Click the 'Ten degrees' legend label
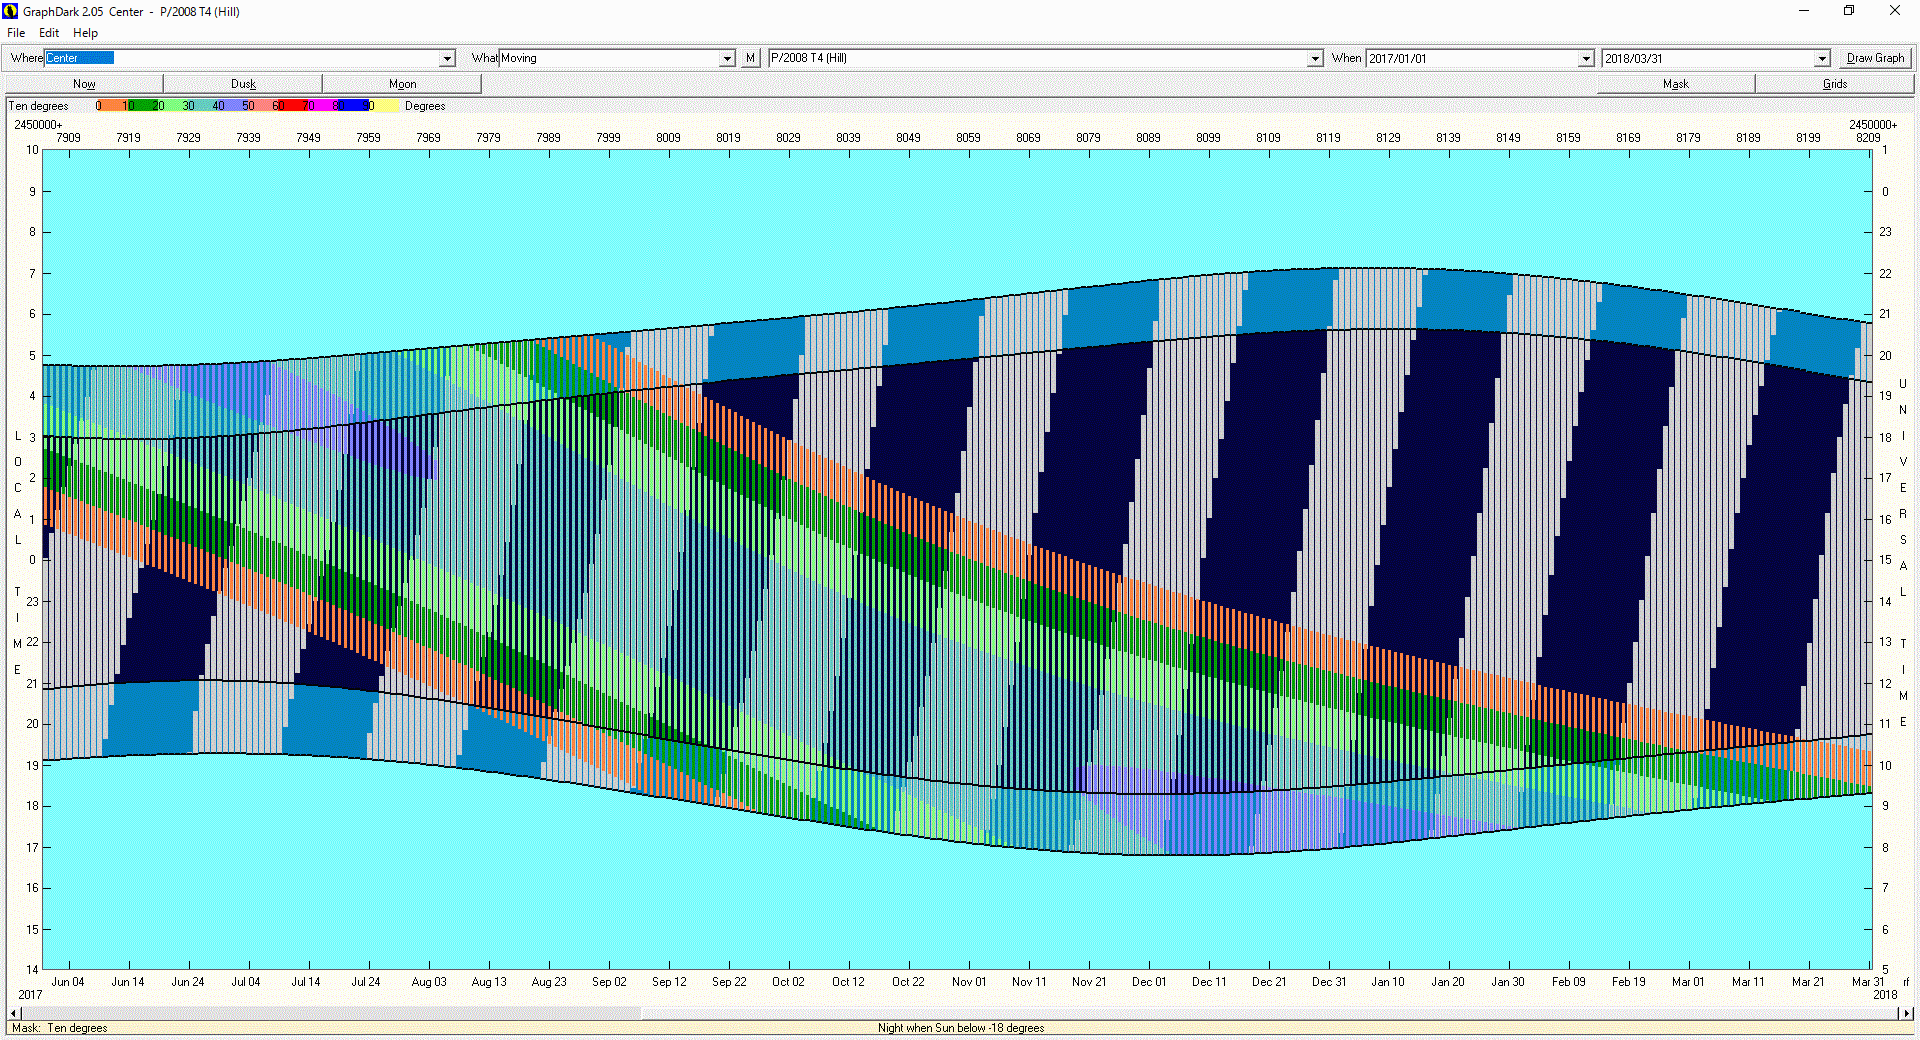The image size is (1920, 1040). click(x=39, y=106)
